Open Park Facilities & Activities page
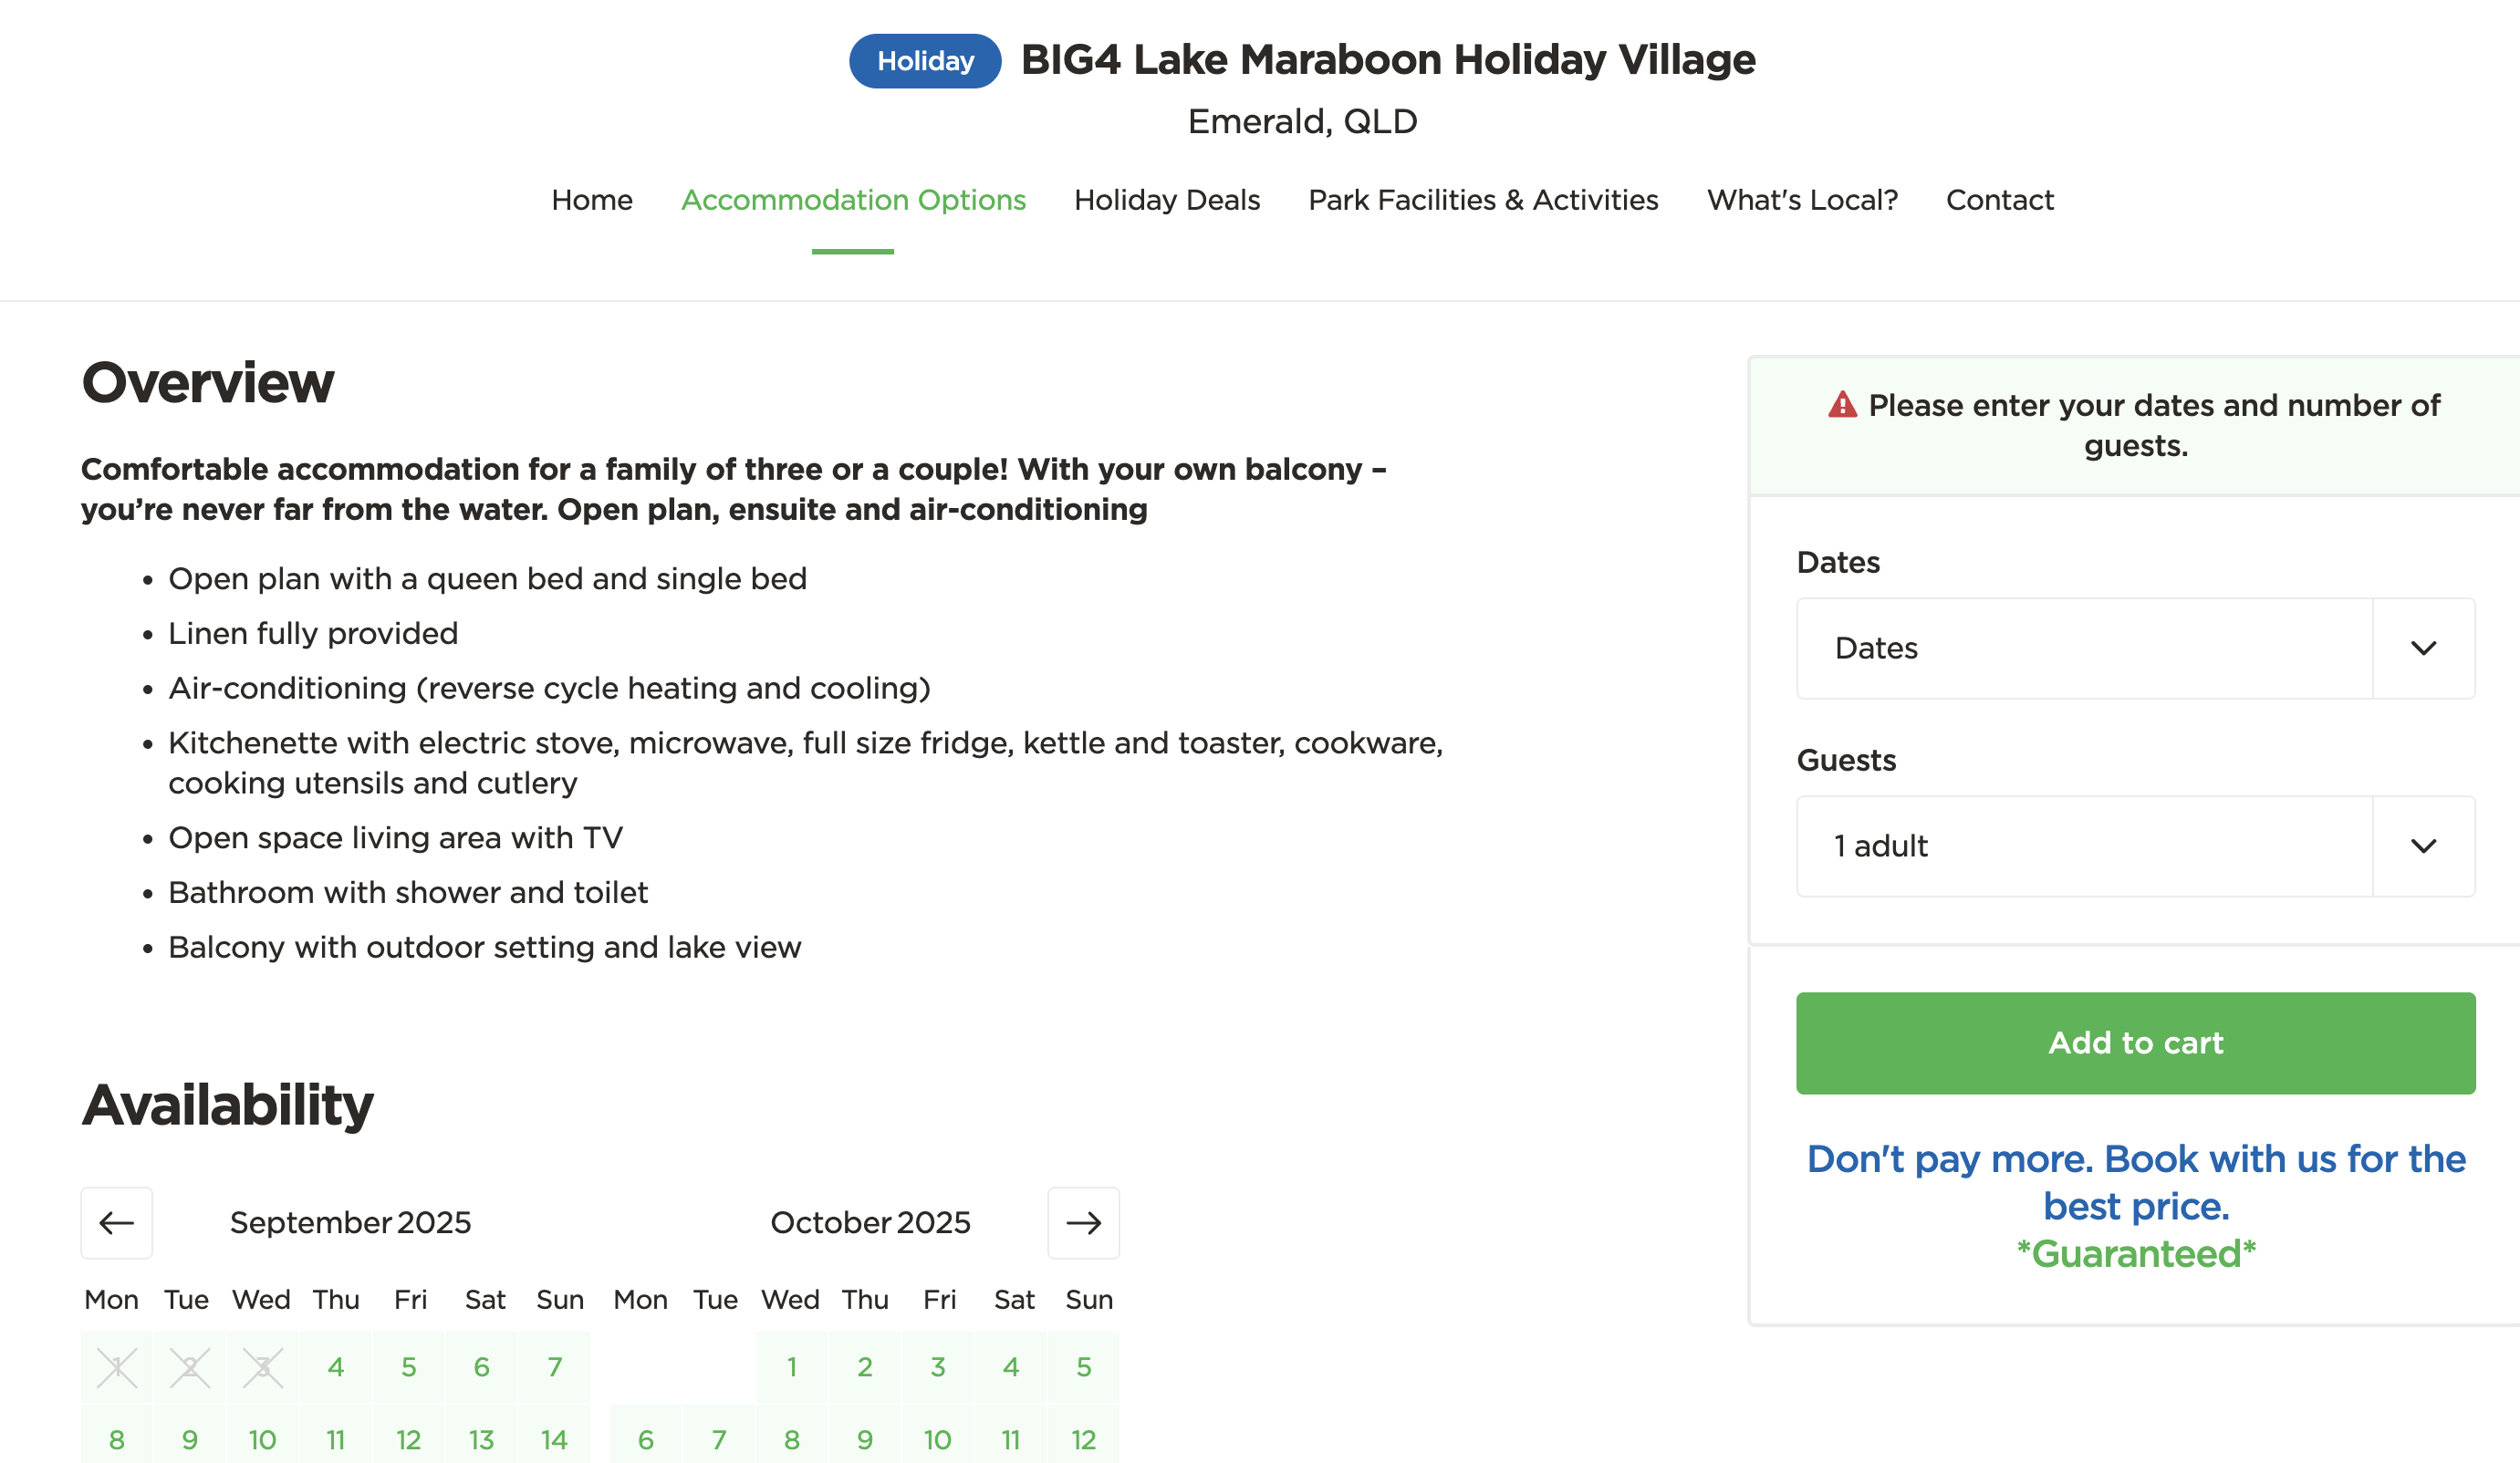The image size is (2520, 1463). point(1483,200)
